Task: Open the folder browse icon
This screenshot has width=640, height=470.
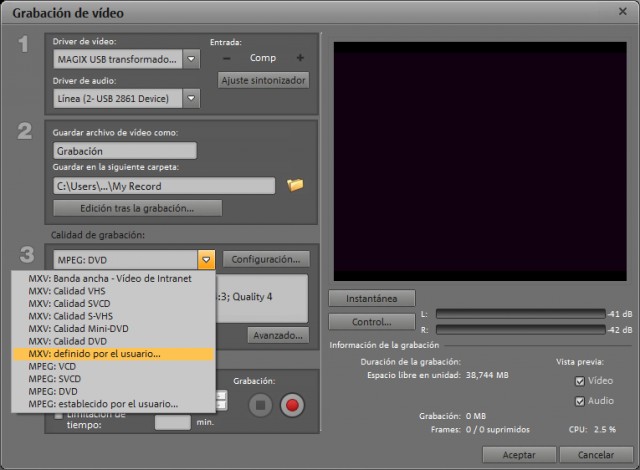Action: pos(295,185)
